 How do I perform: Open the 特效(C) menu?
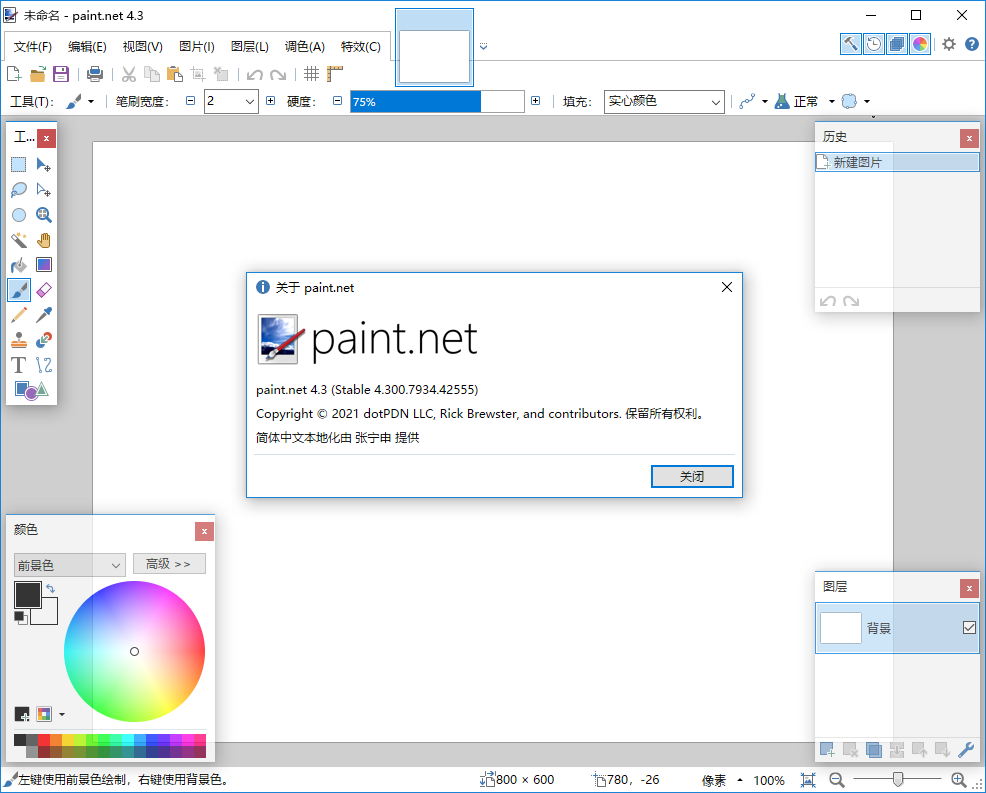tap(361, 47)
